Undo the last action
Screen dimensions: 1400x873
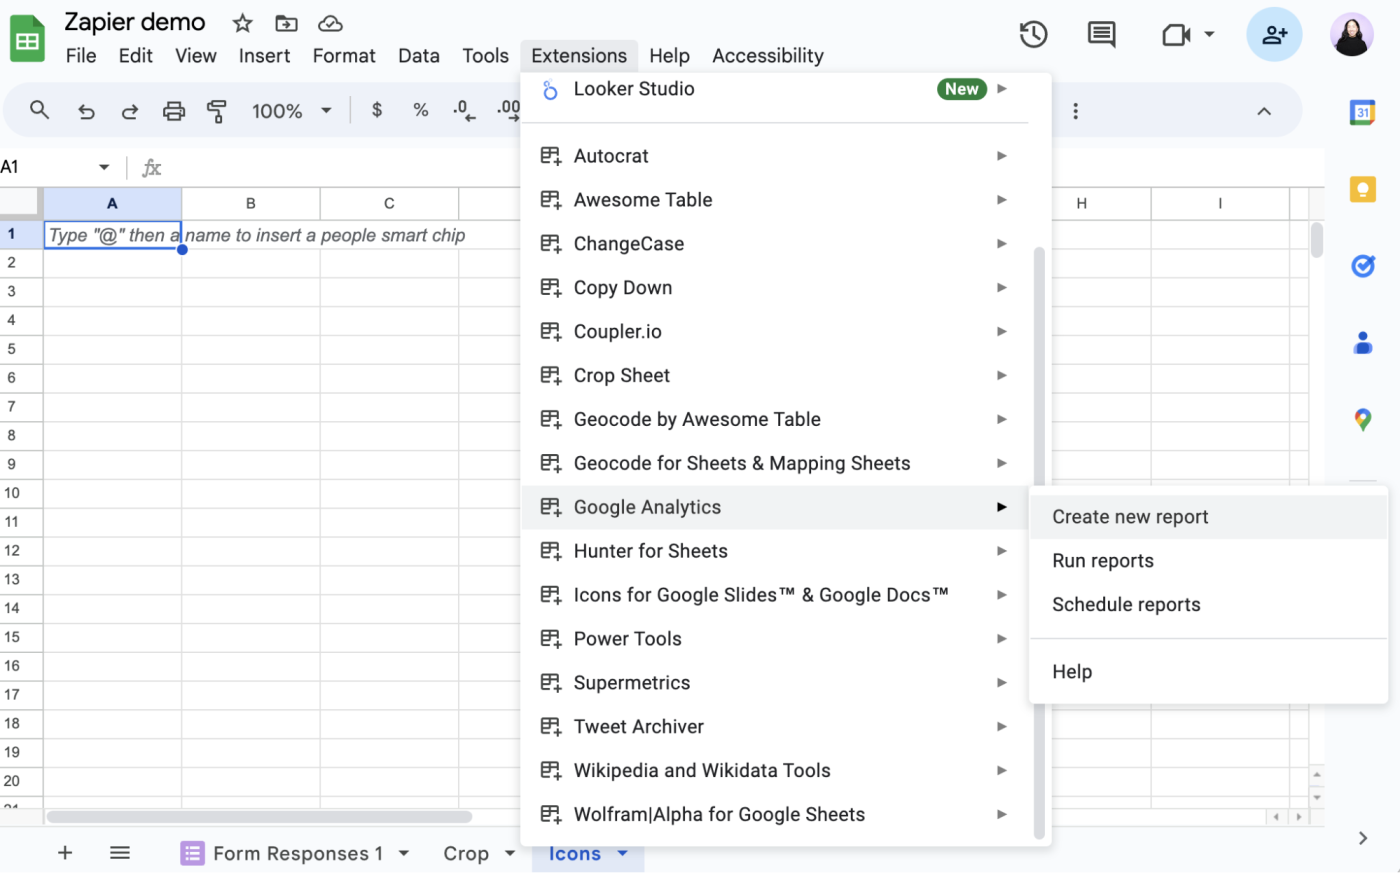pyautogui.click(x=86, y=111)
